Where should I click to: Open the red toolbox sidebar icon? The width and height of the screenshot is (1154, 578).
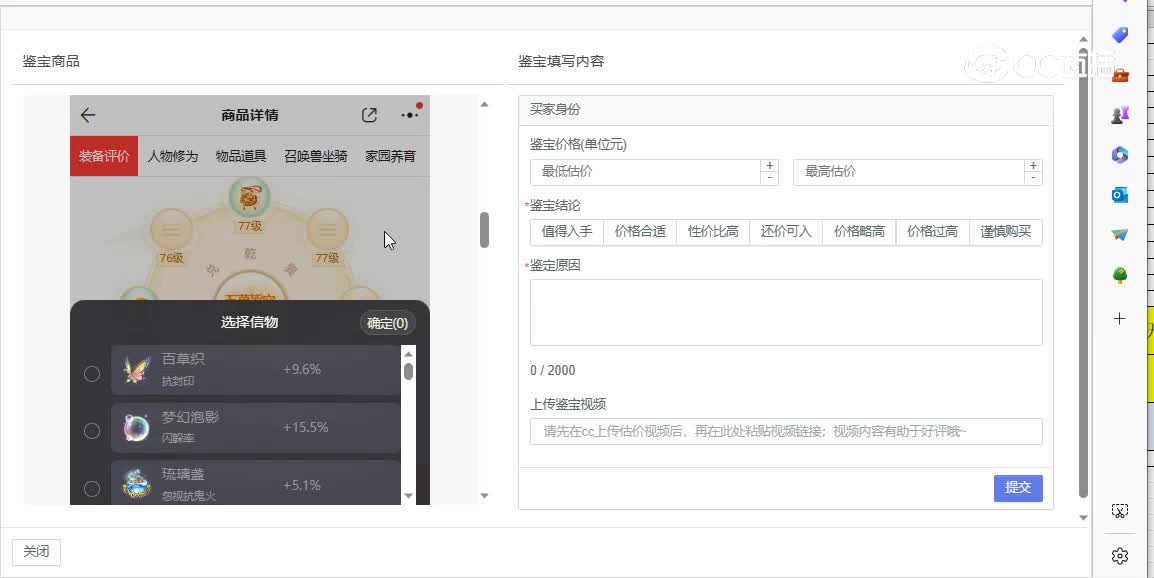(1119, 75)
